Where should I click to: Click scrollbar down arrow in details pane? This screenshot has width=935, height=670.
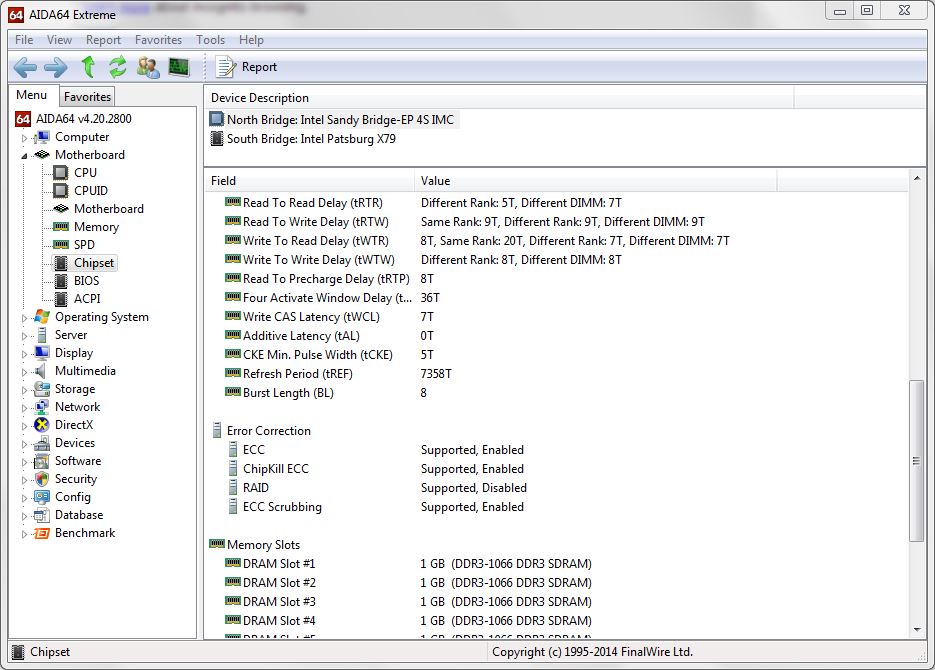917,629
